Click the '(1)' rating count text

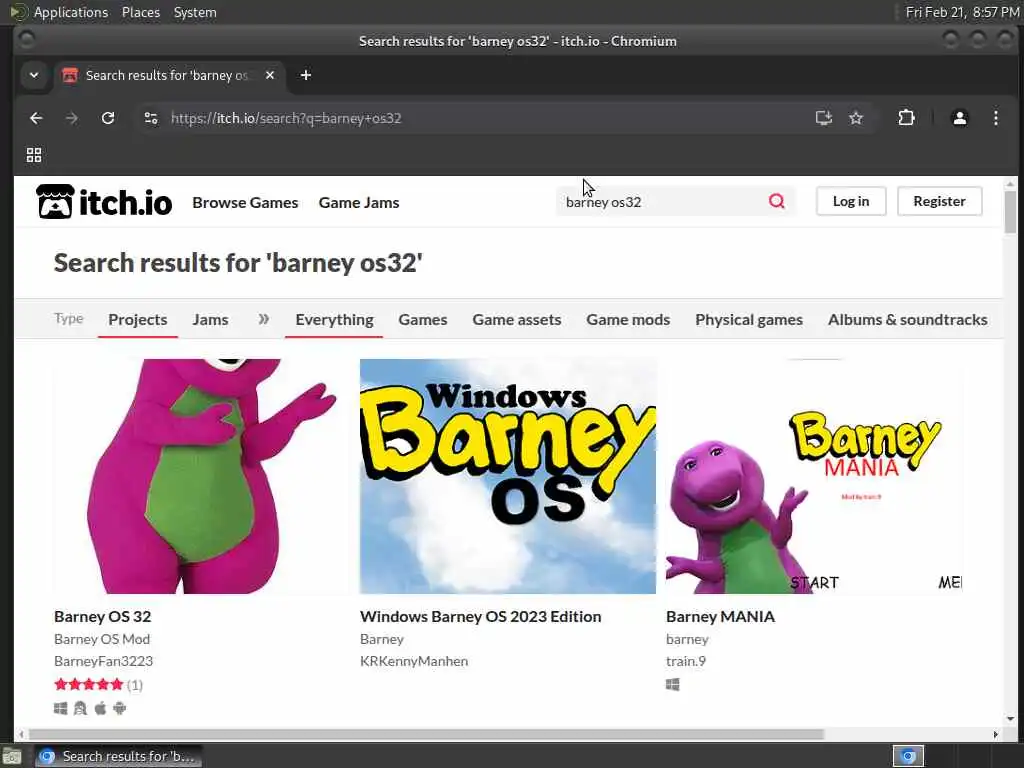pyautogui.click(x=135, y=684)
